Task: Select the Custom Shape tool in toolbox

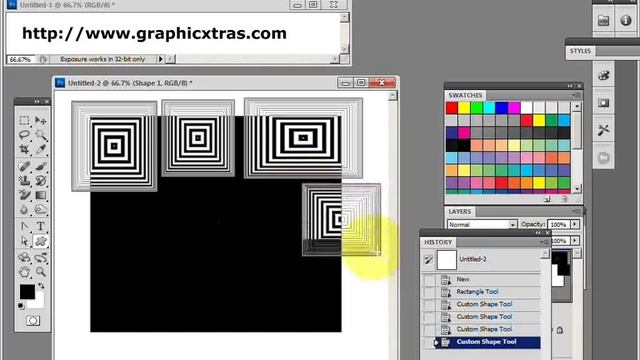Action: 40,241
